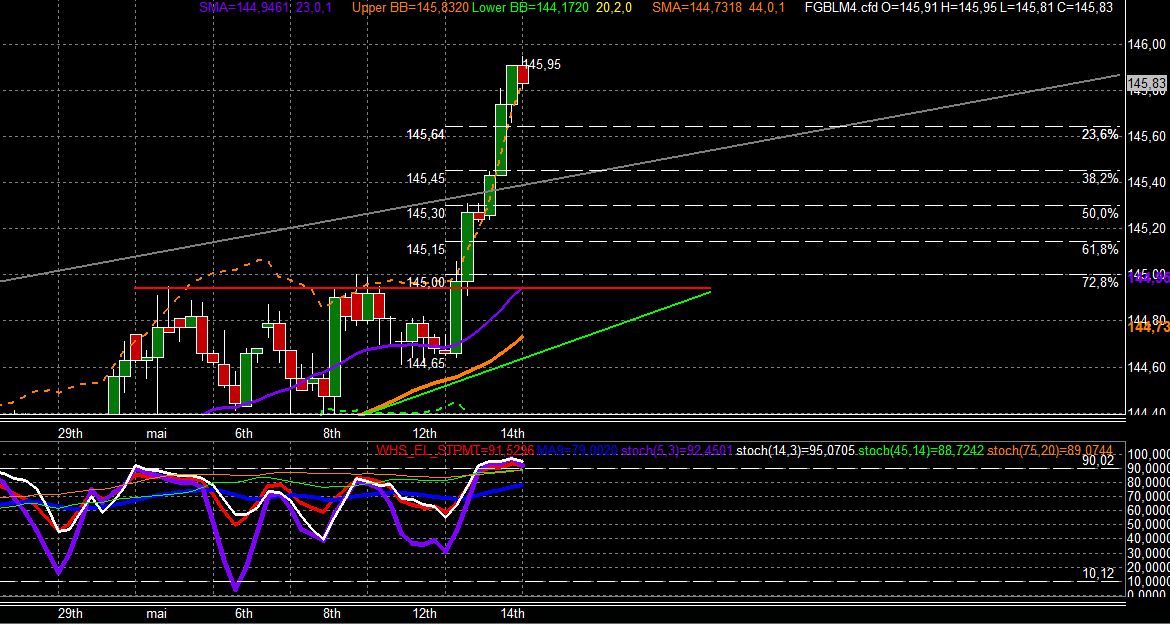
Task: Click the 61,8% retracement label
Action: [x=1100, y=249]
